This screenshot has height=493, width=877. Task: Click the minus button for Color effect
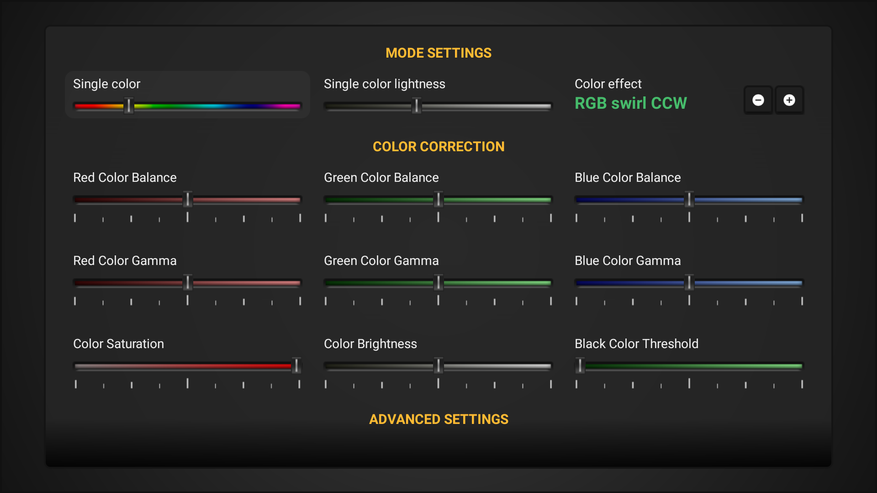(758, 100)
